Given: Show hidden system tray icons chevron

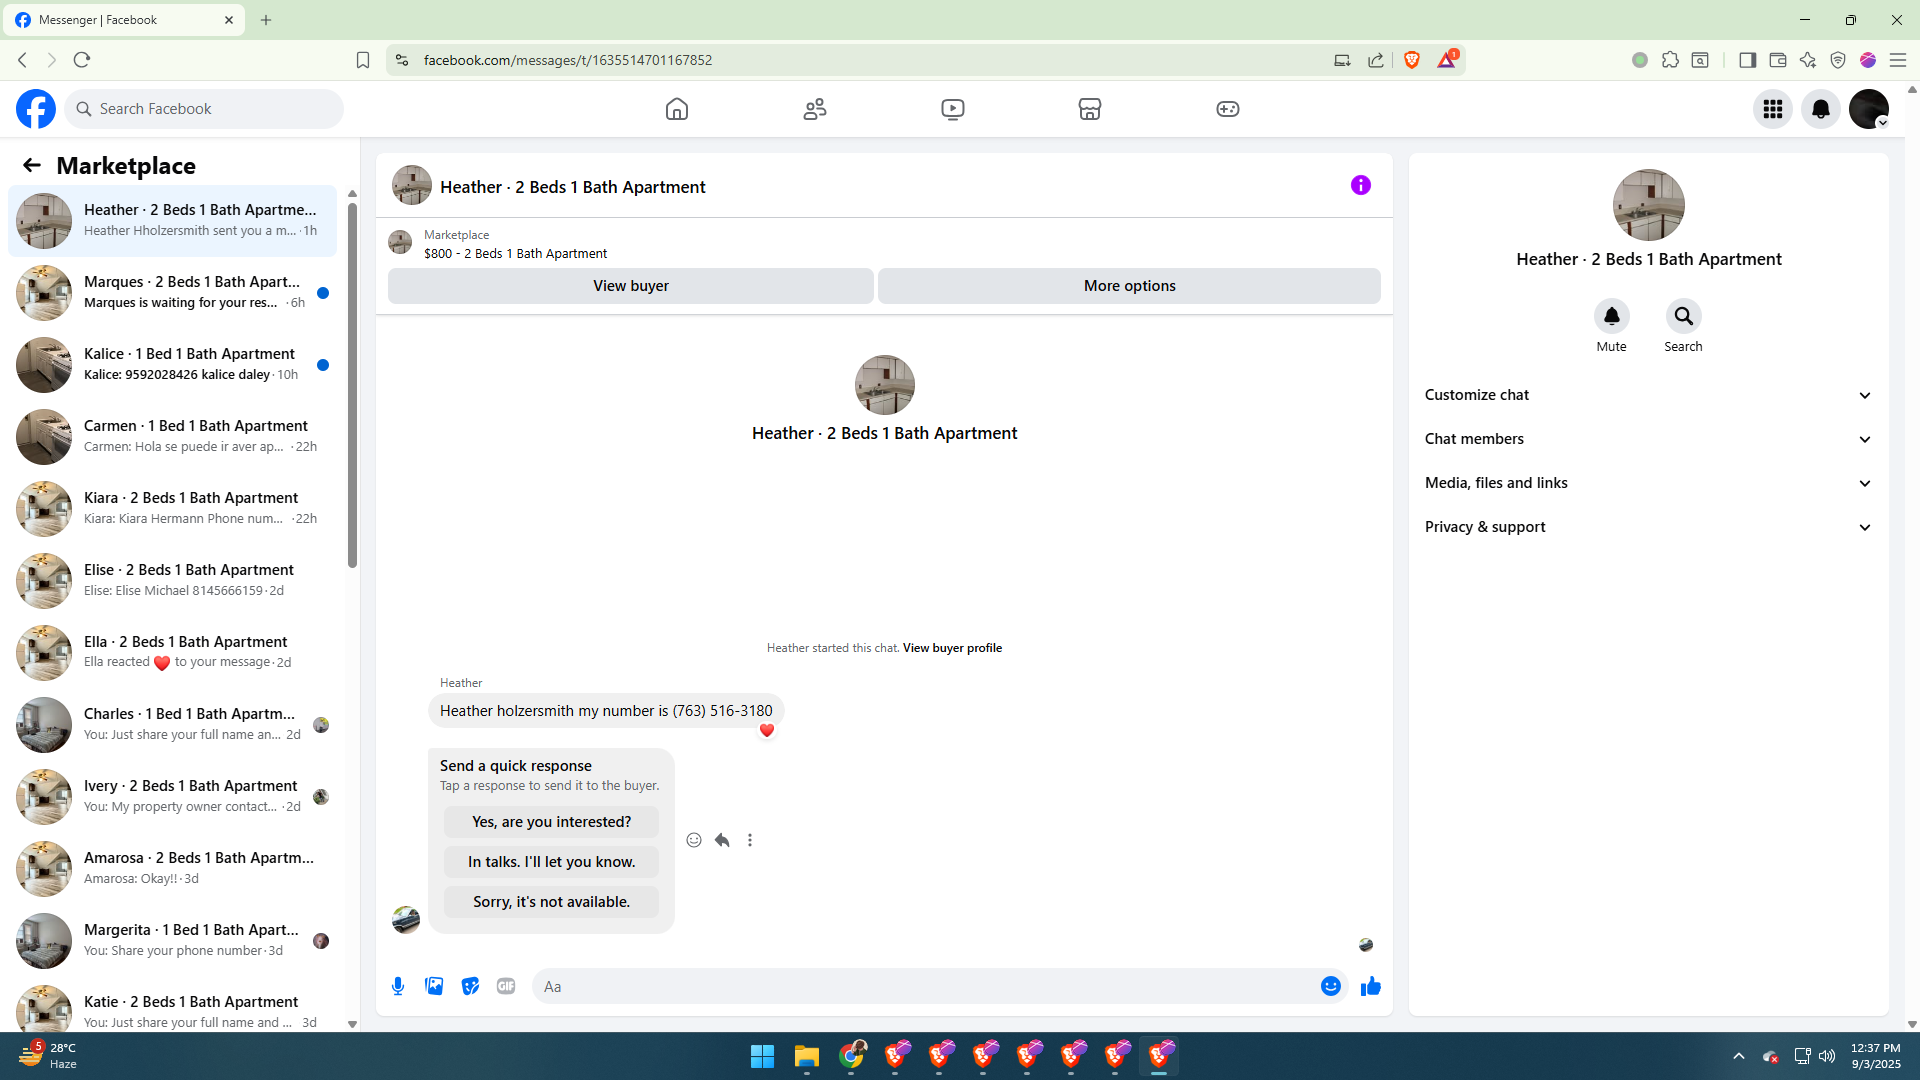Looking at the screenshot, I should click(1739, 1056).
